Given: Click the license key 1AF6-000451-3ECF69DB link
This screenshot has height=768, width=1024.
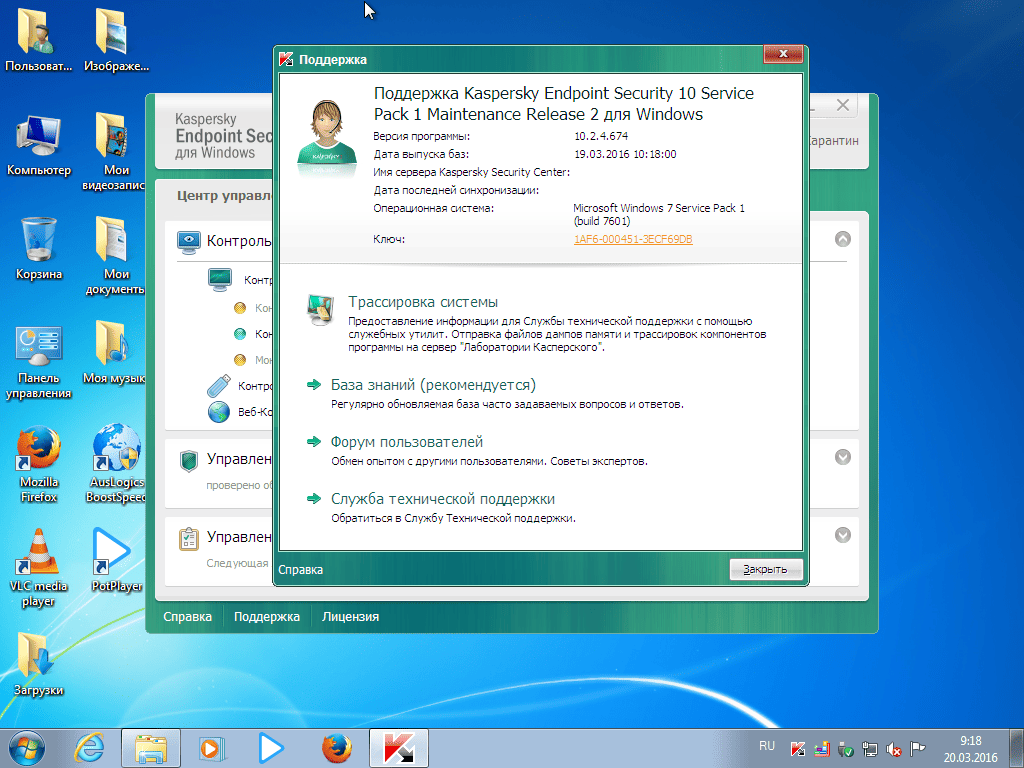Looking at the screenshot, I should point(633,239).
